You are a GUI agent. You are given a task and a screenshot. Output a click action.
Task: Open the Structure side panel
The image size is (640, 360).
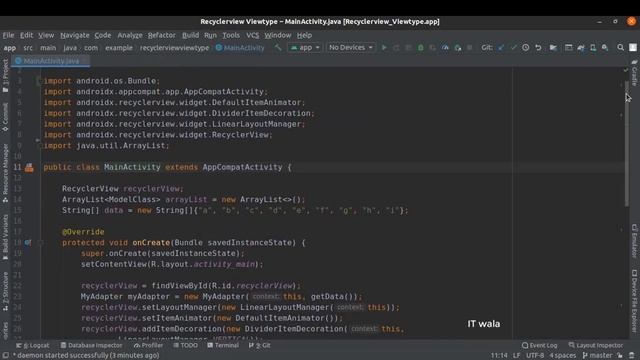click(x=5, y=291)
